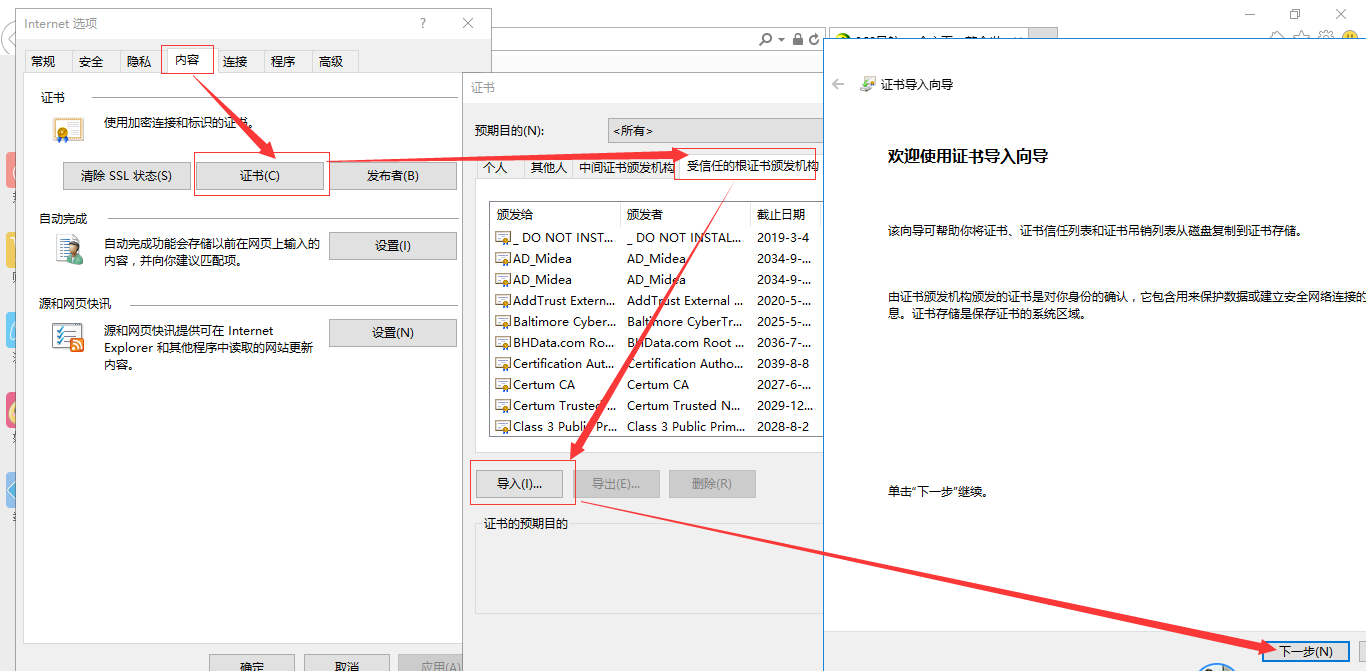Click the 导出(E)... button
The height and width of the screenshot is (671, 1366).
click(616, 484)
